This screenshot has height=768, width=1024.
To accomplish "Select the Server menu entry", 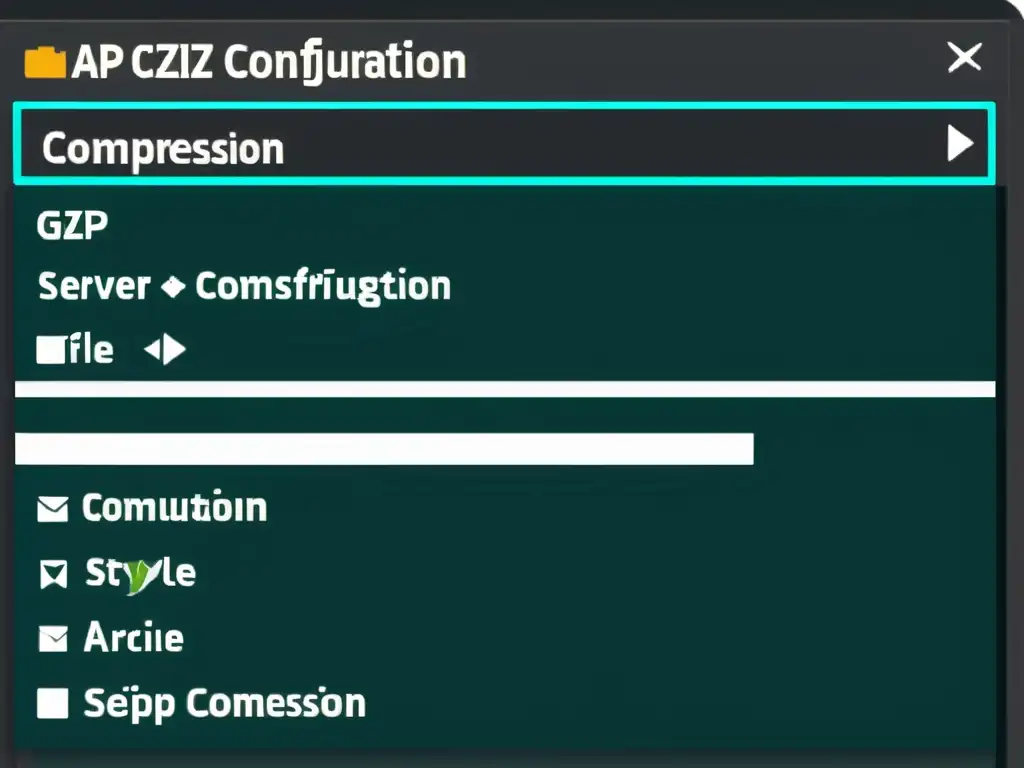I will pos(93,287).
